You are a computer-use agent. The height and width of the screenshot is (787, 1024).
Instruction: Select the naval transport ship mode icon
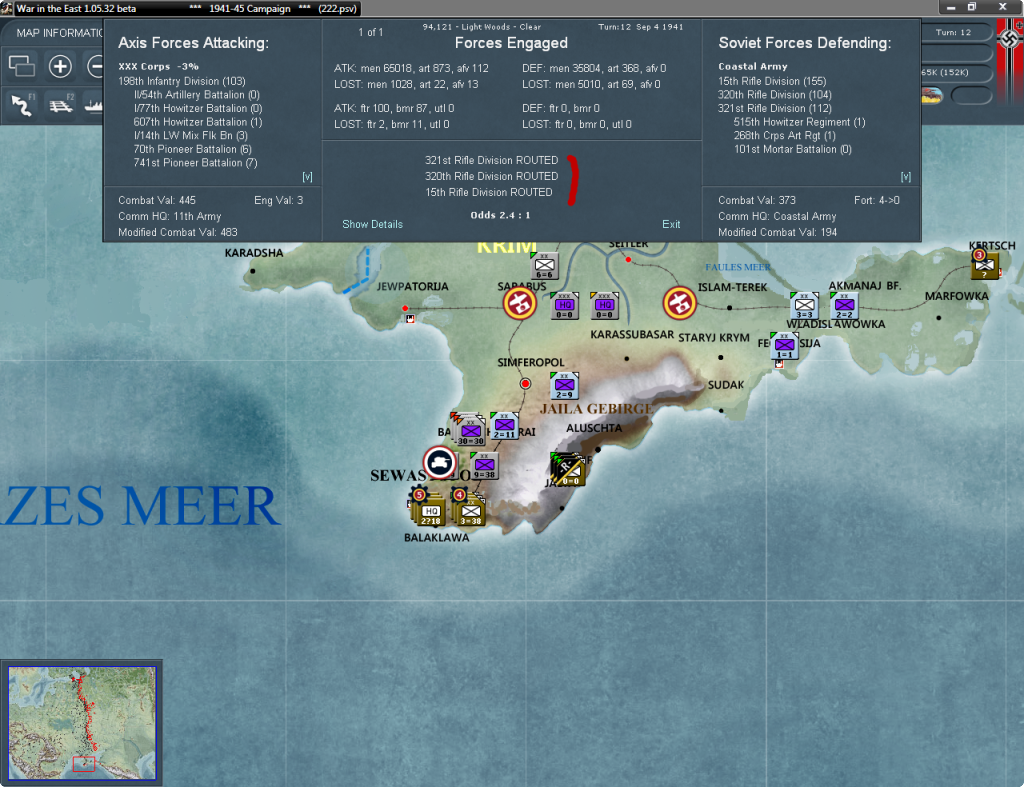pos(94,105)
